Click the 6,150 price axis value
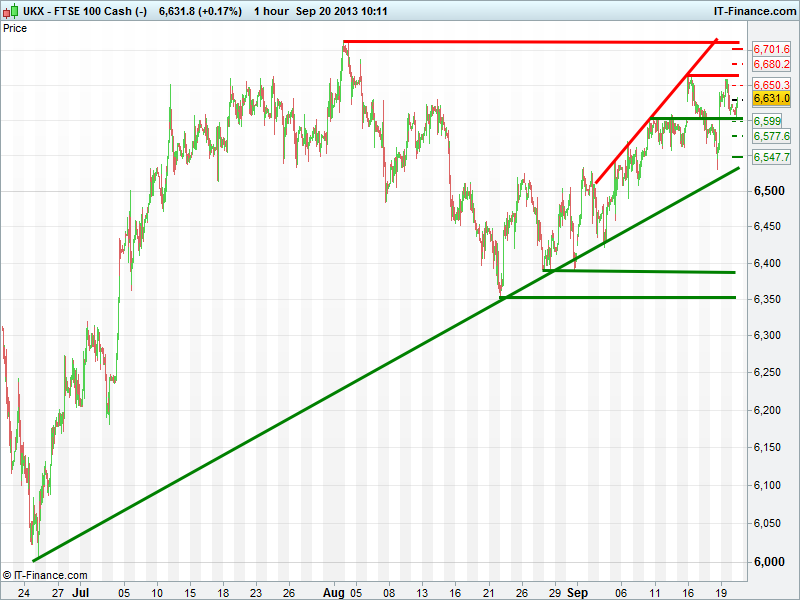This screenshot has width=800, height=600. pos(769,447)
